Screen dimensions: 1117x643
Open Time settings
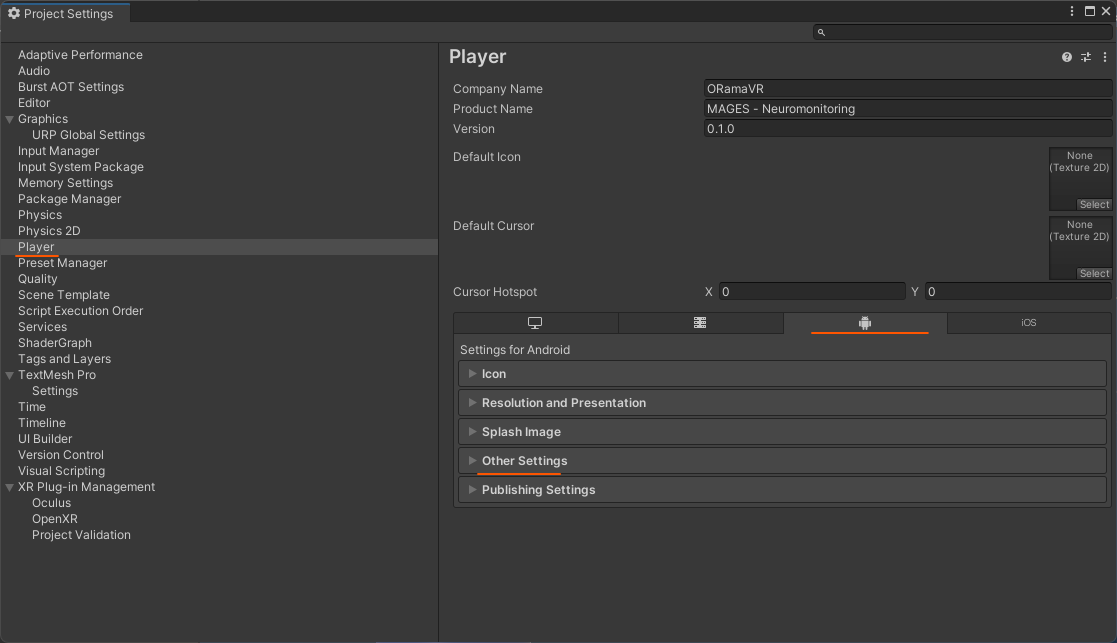coord(31,407)
